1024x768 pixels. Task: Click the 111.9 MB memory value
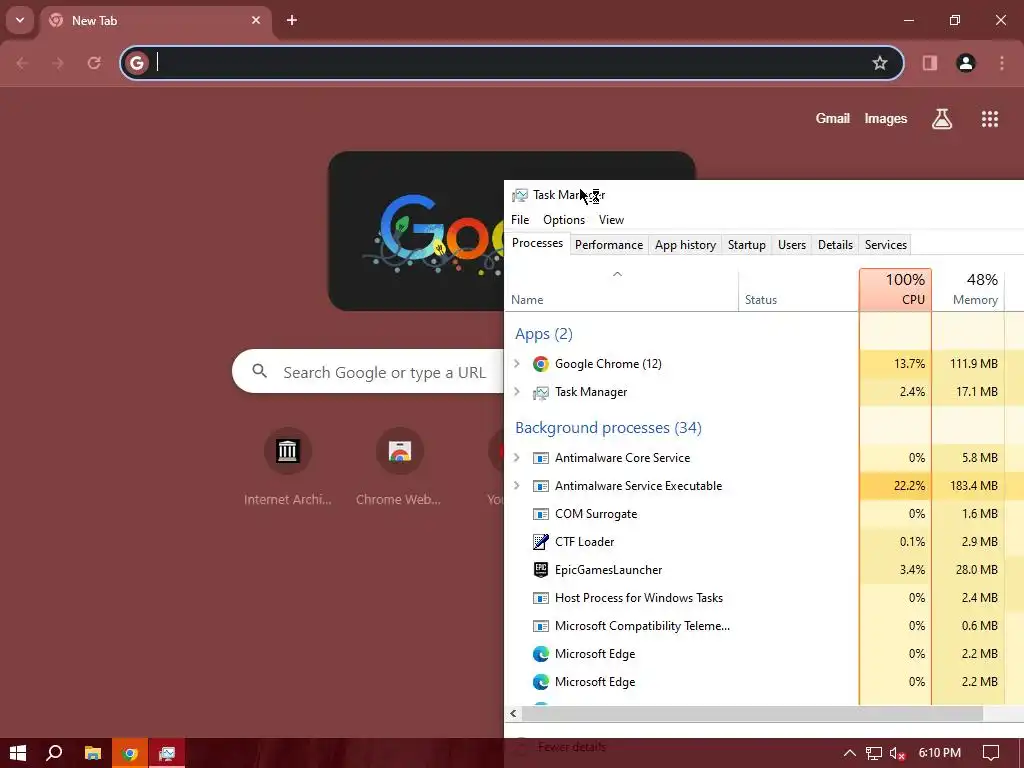[974, 363]
